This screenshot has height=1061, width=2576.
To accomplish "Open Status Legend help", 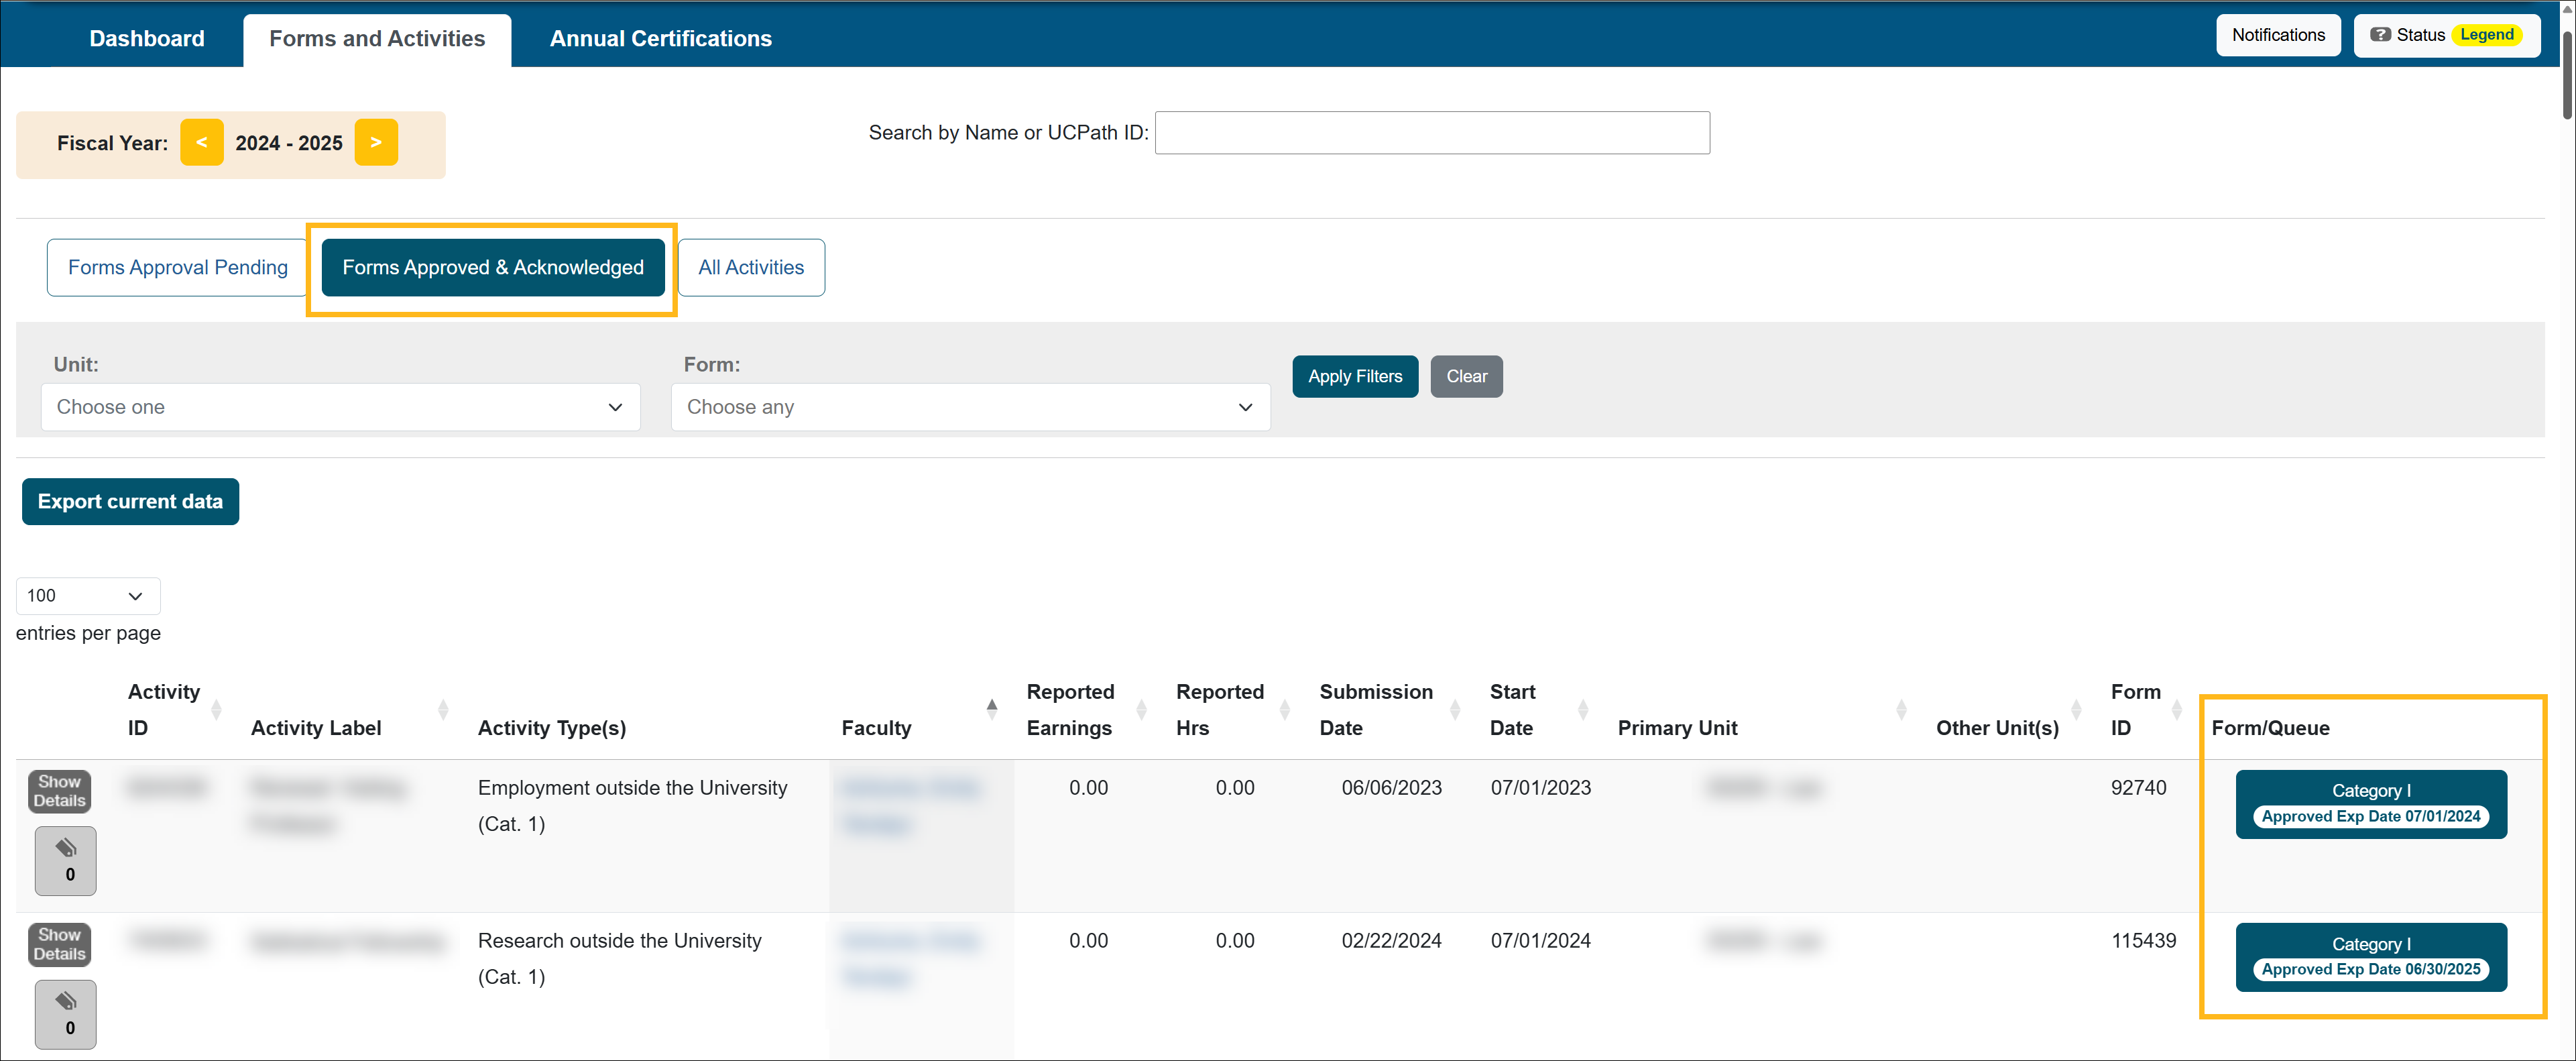I will tap(2446, 35).
